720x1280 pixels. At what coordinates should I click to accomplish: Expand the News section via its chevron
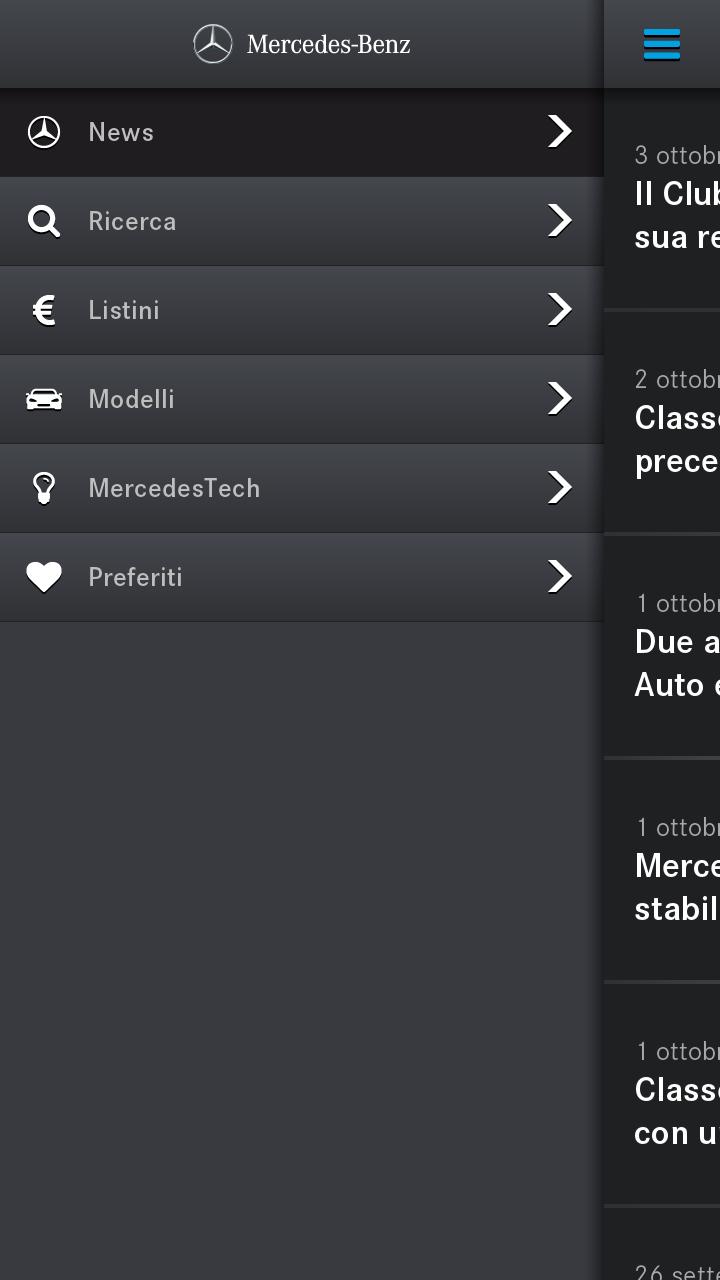[x=559, y=131]
